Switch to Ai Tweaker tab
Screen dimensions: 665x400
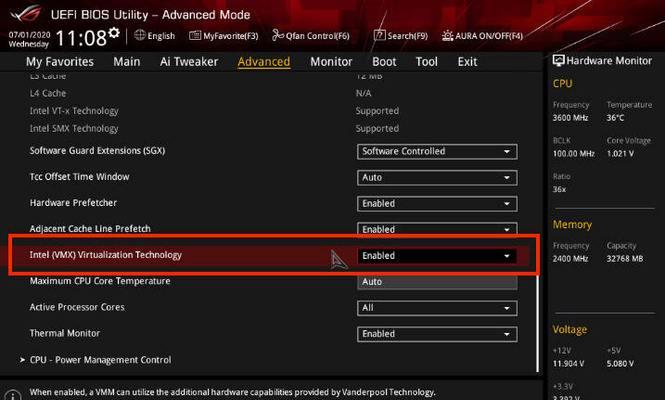(x=189, y=62)
